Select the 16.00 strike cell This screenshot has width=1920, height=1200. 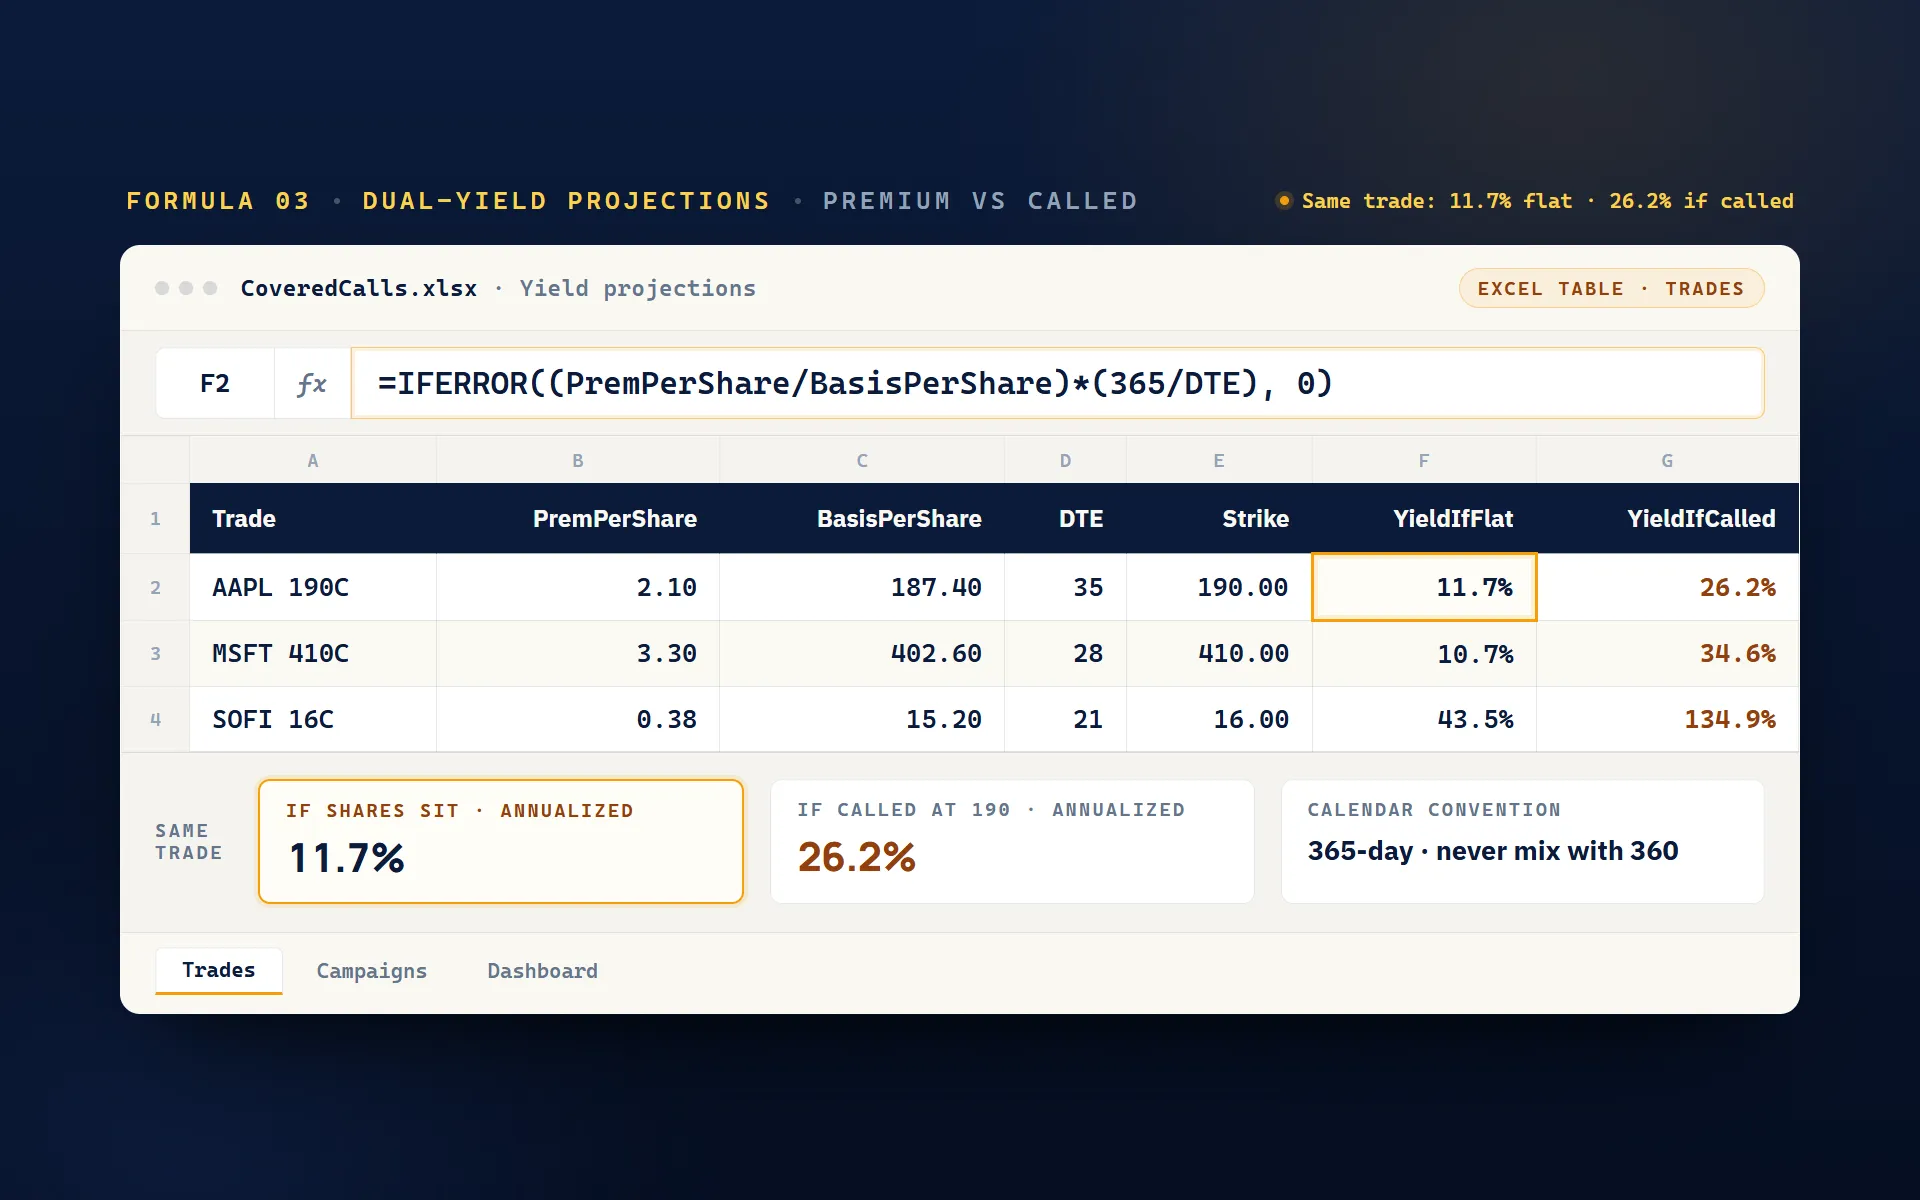[x=1219, y=719]
